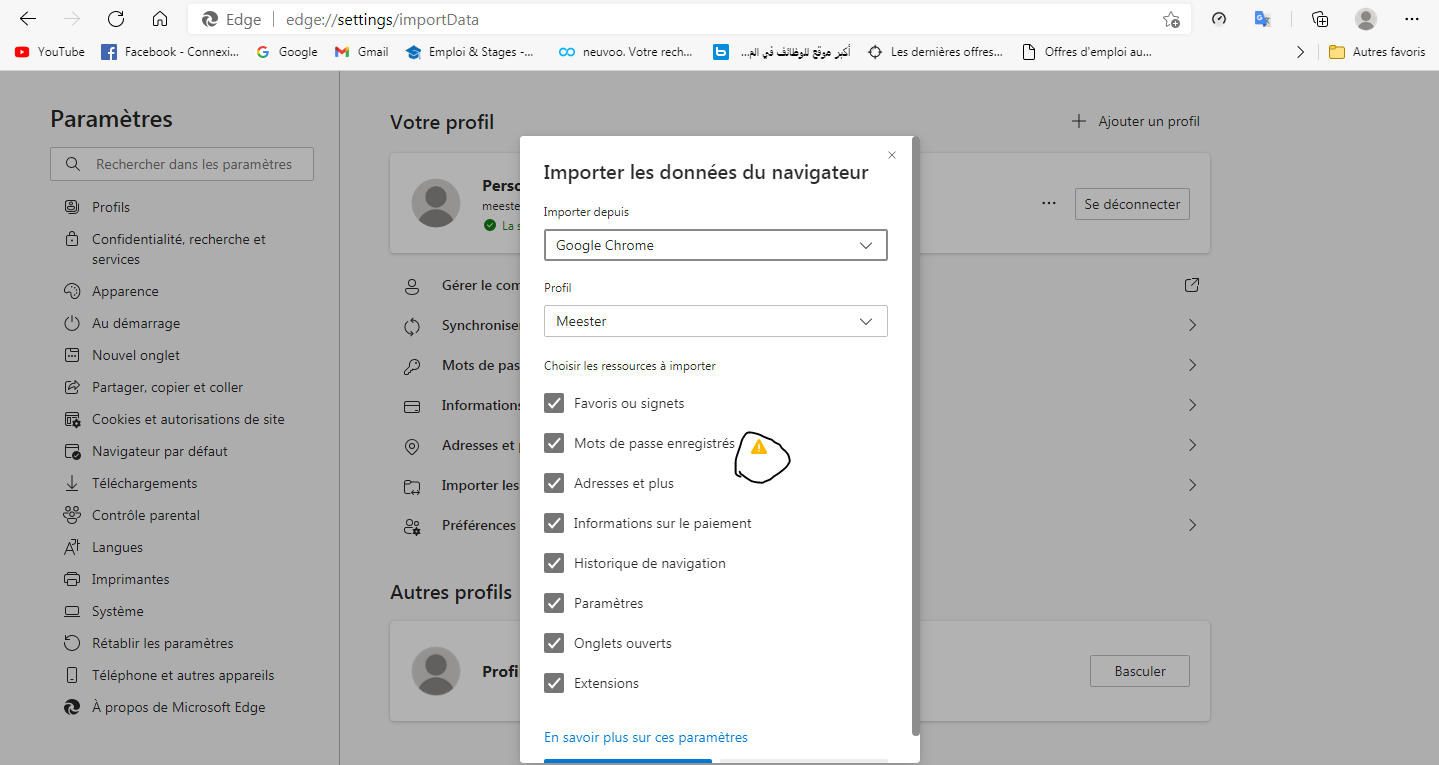Uncheck Mots de passe enregistrés
The image size is (1439, 765).
tap(554, 443)
